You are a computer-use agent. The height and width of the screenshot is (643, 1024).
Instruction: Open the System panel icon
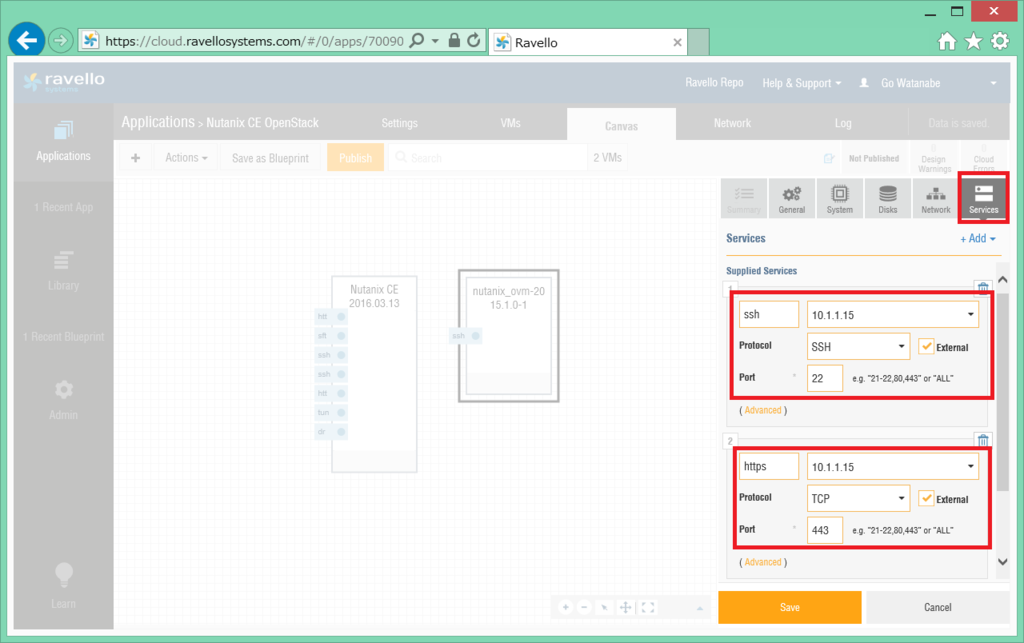coord(839,198)
